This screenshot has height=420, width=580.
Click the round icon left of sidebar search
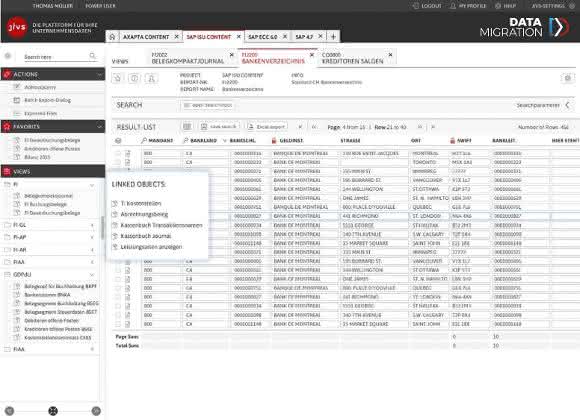[8, 56]
